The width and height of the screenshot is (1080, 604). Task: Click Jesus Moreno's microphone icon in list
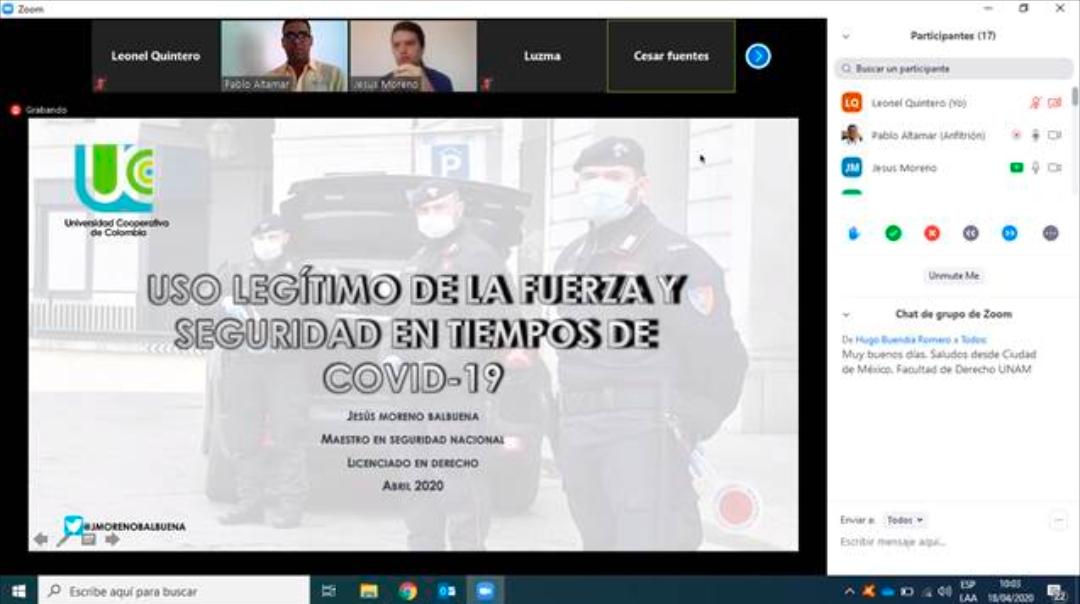pyautogui.click(x=1035, y=168)
